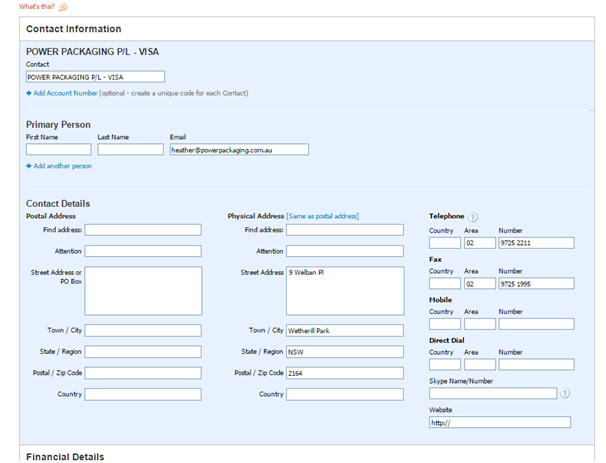The width and height of the screenshot is (606, 463).
Task: Select the Physical Postal / Zip Code field 2164
Action: [344, 373]
